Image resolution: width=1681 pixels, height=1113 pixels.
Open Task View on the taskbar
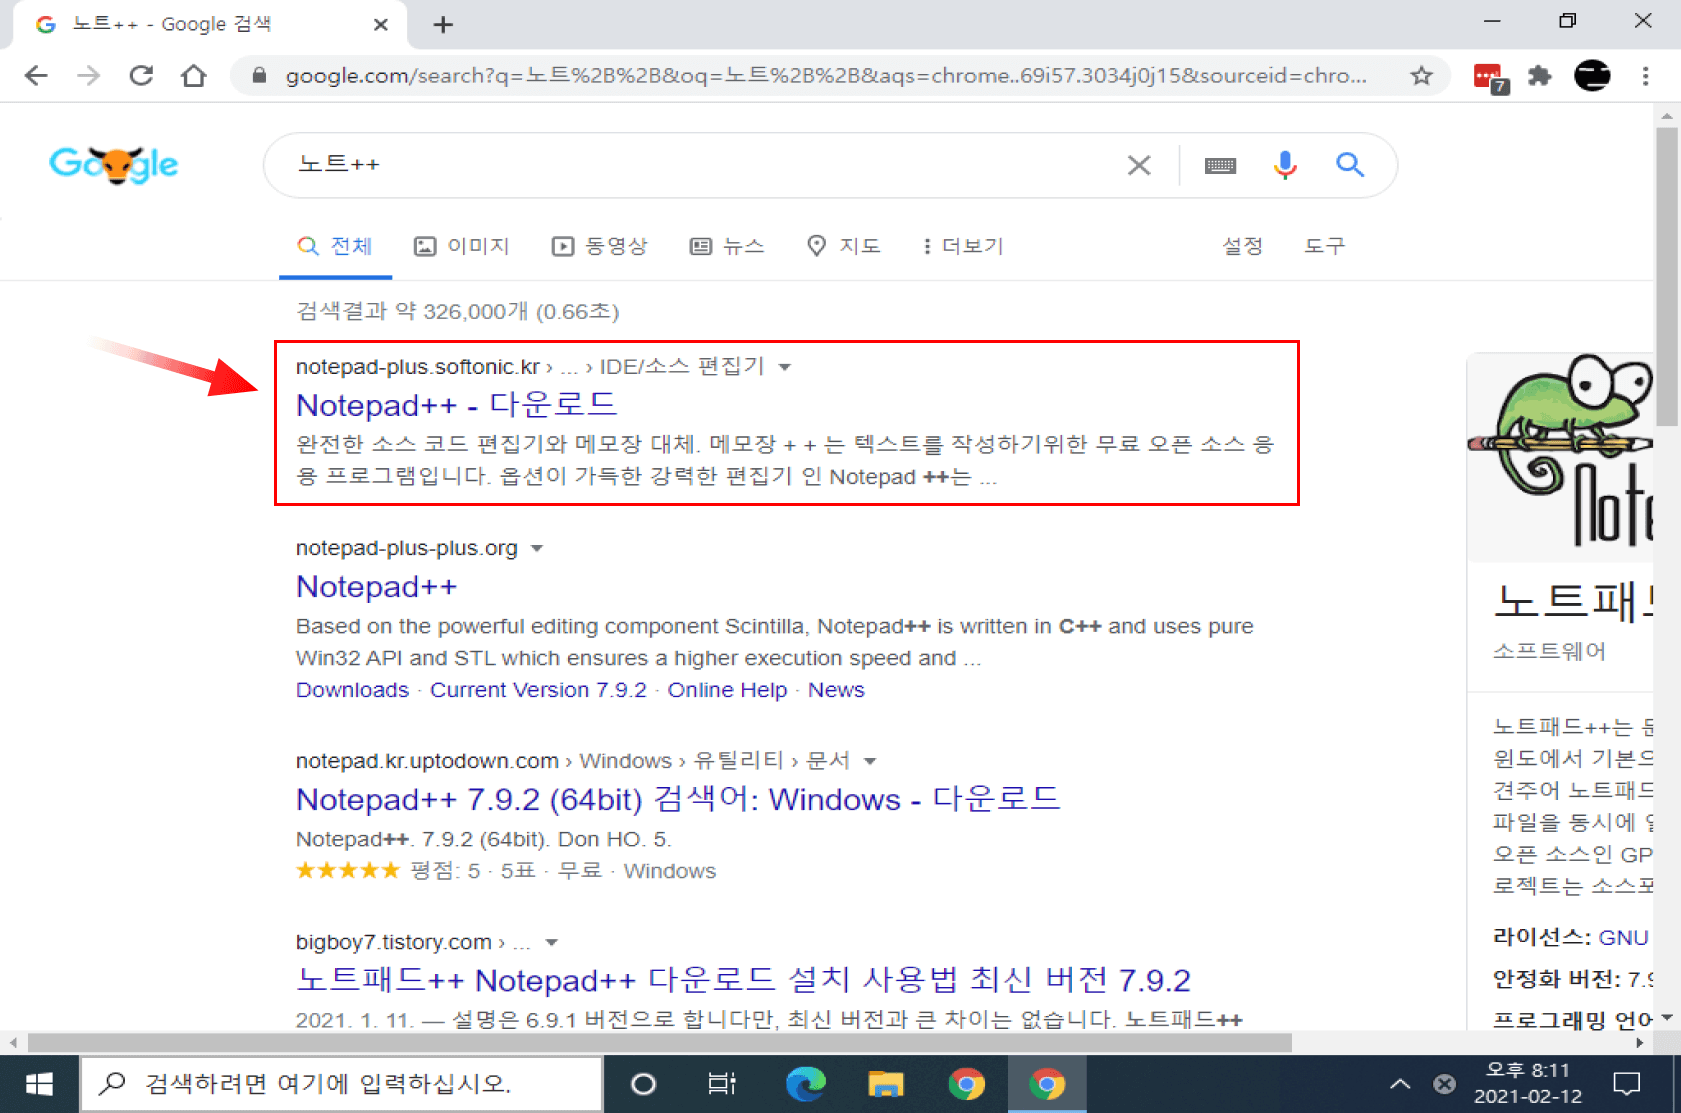[x=722, y=1084]
